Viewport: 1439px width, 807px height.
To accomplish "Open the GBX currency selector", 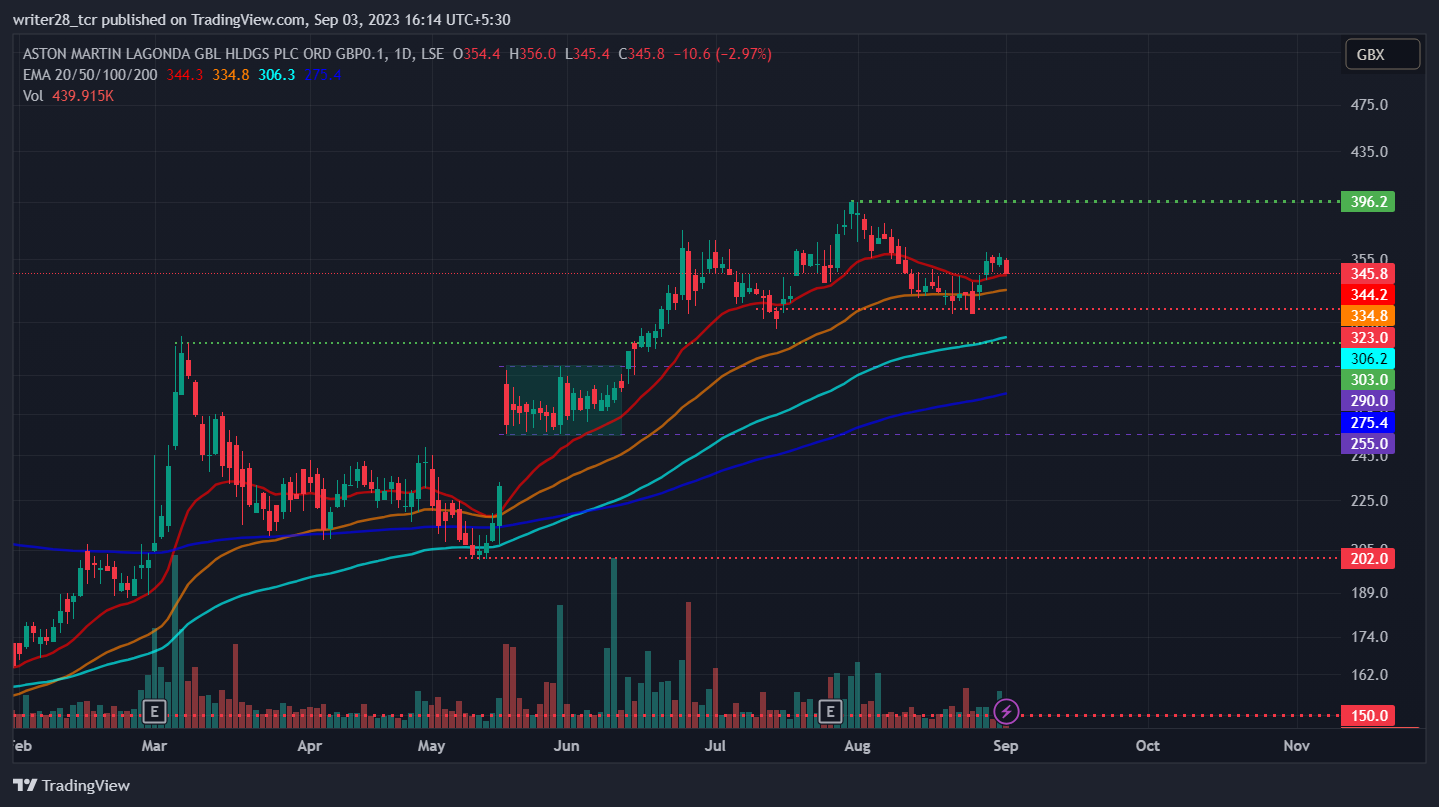I will click(1383, 54).
